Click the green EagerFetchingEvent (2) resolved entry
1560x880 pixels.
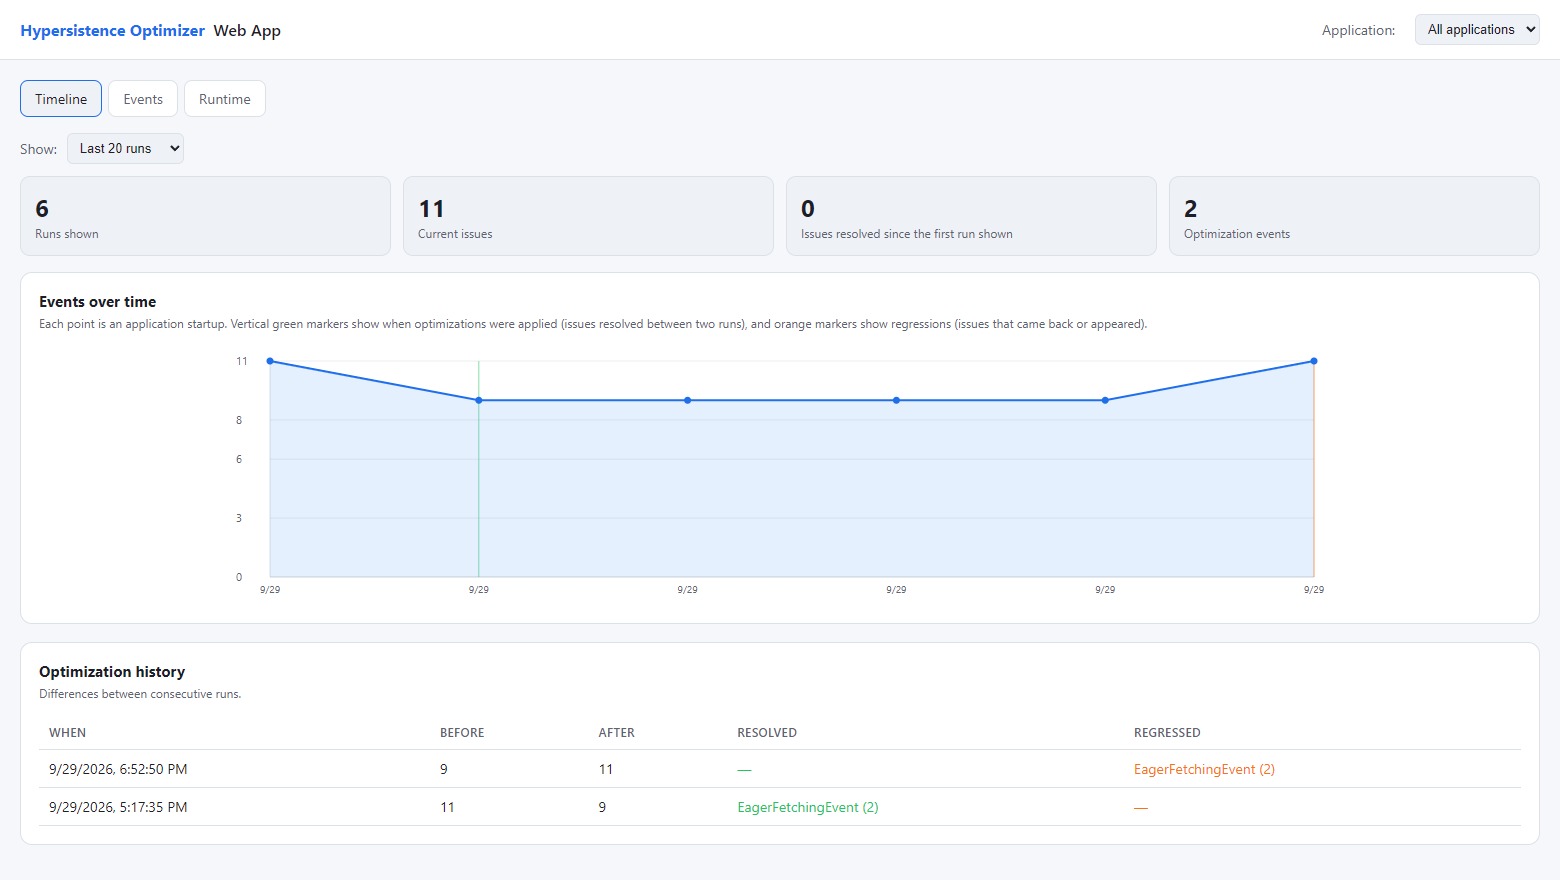pos(808,807)
